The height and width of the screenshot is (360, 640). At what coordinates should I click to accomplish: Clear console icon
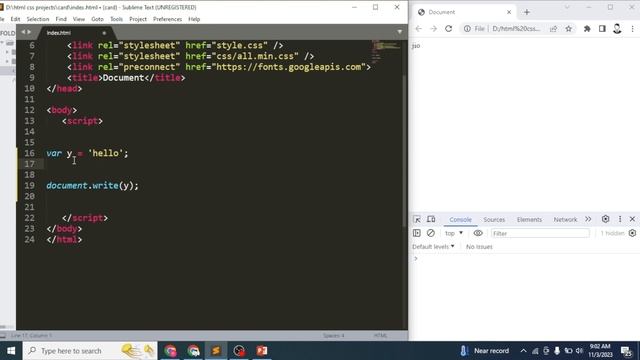(x=431, y=233)
